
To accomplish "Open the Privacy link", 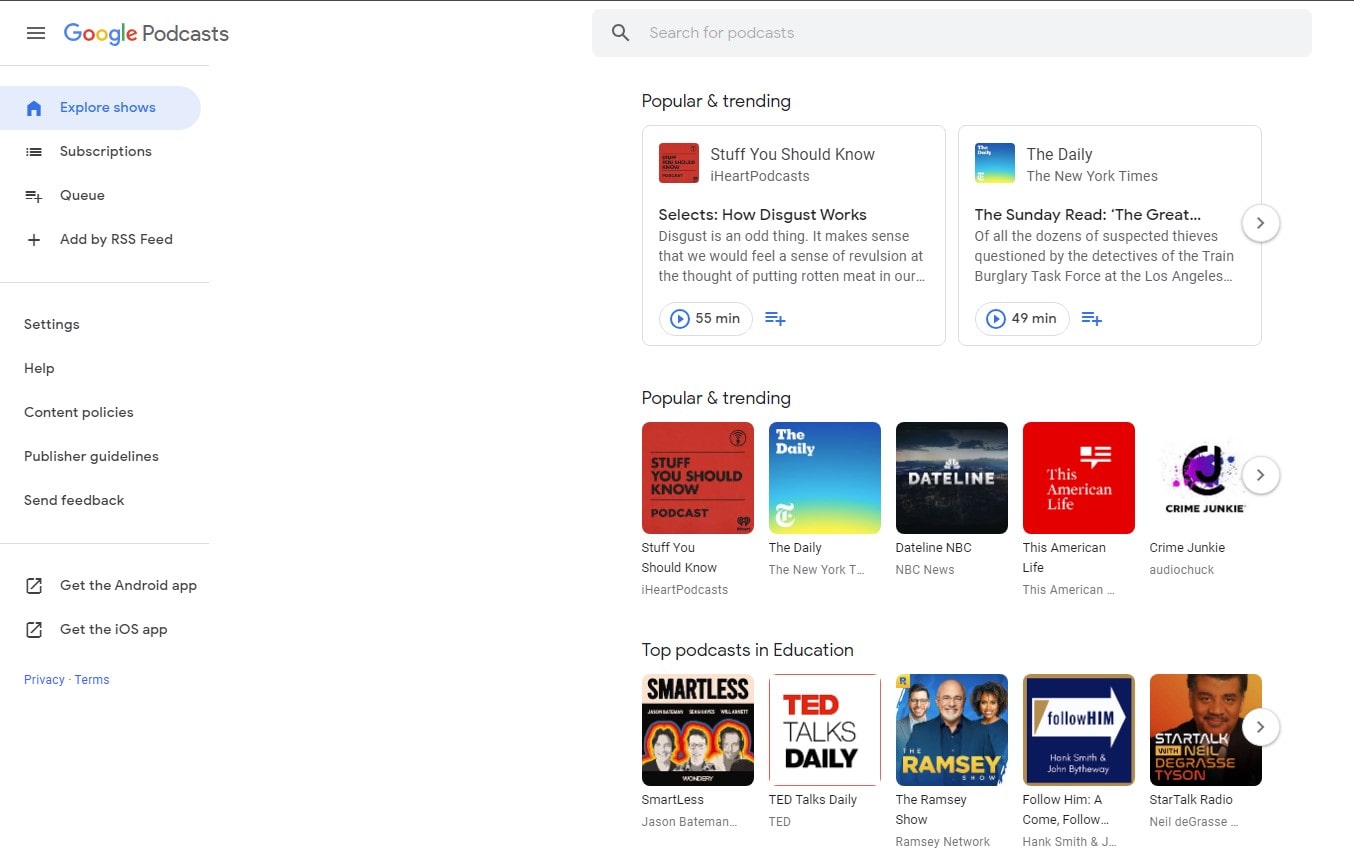I will (44, 680).
